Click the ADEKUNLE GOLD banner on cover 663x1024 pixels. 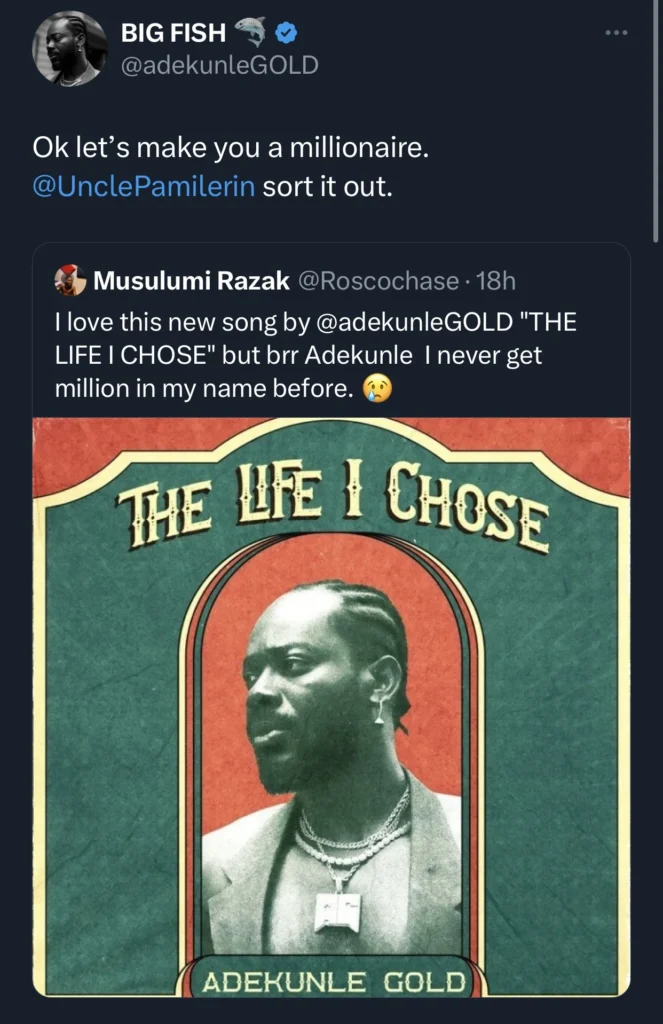(334, 981)
